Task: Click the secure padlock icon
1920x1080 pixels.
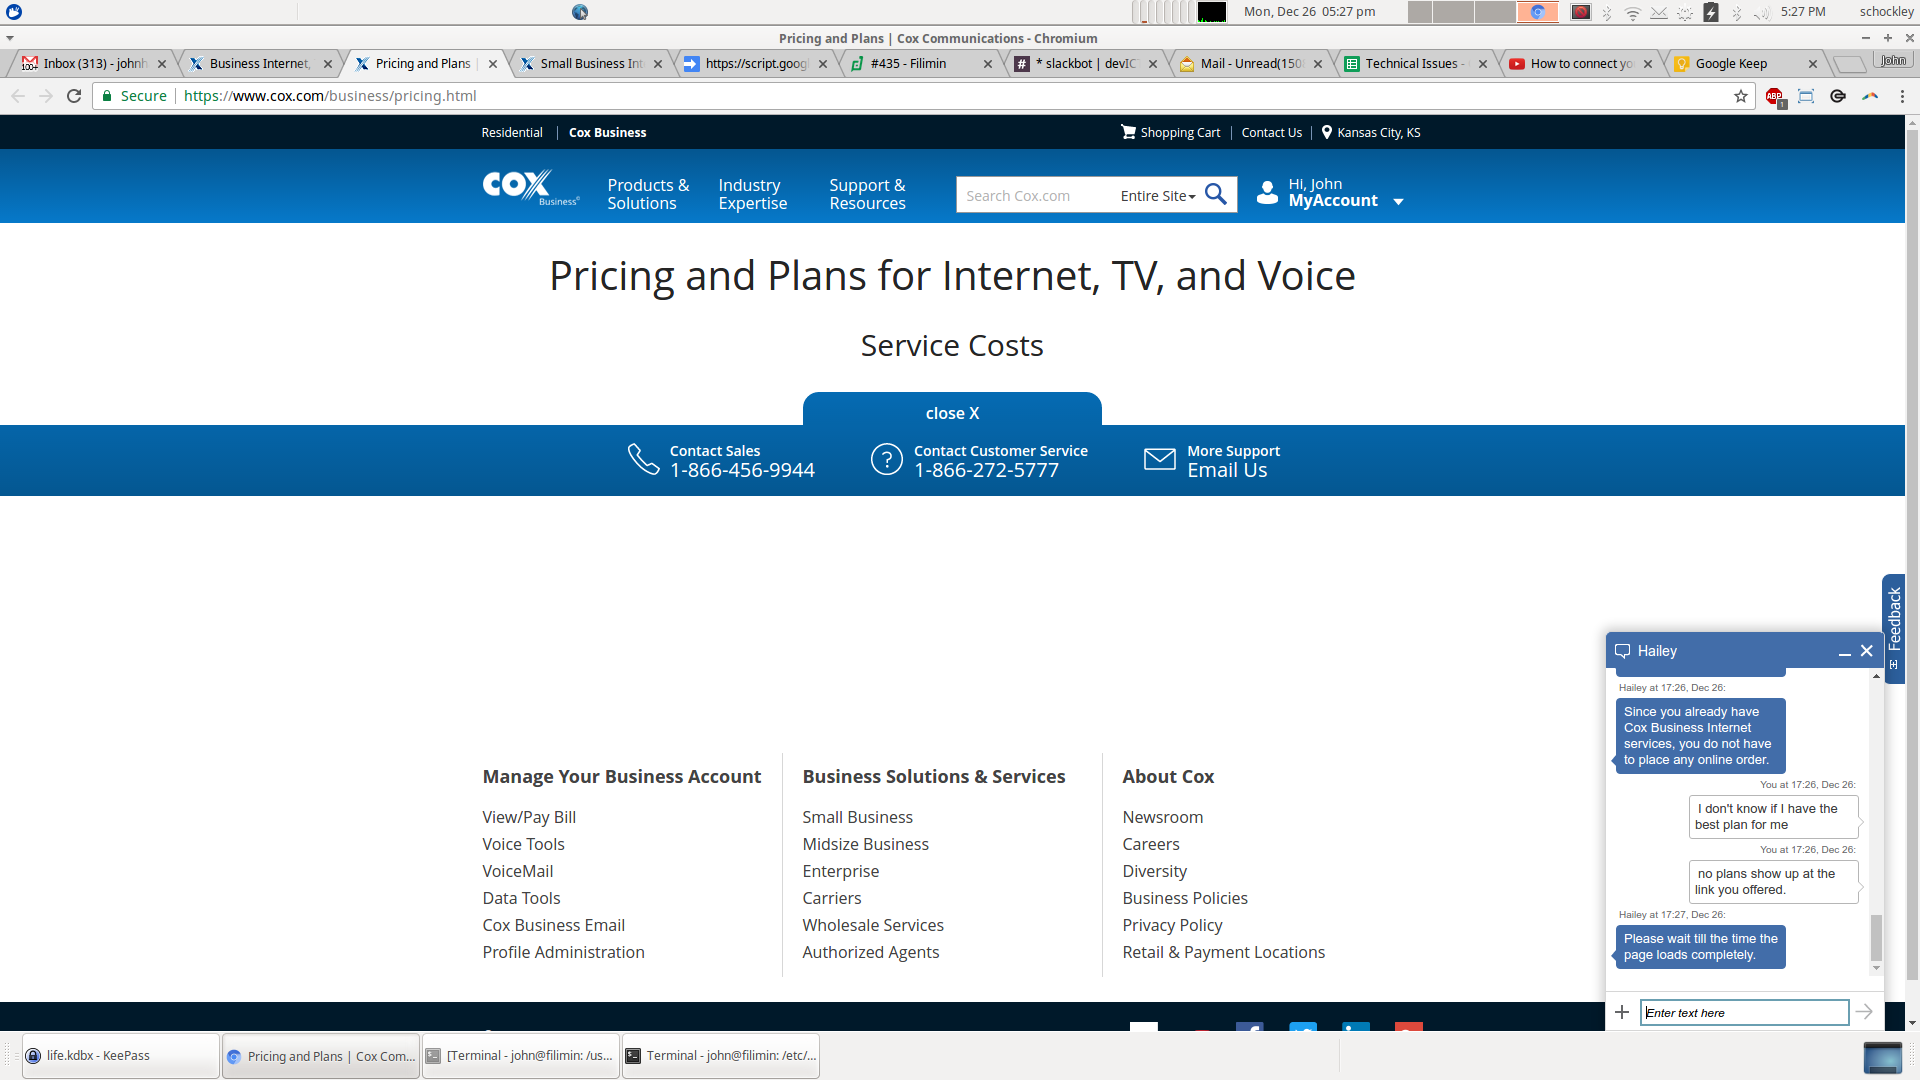Action: pos(107,96)
